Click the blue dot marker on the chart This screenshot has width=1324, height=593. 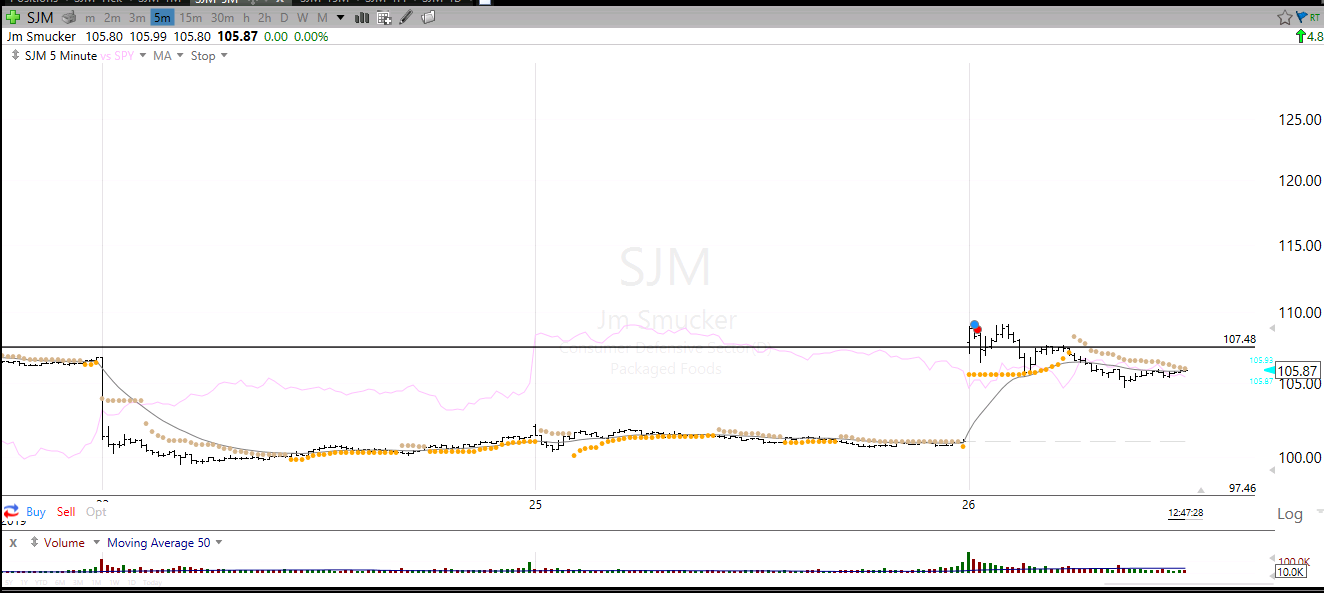(974, 325)
